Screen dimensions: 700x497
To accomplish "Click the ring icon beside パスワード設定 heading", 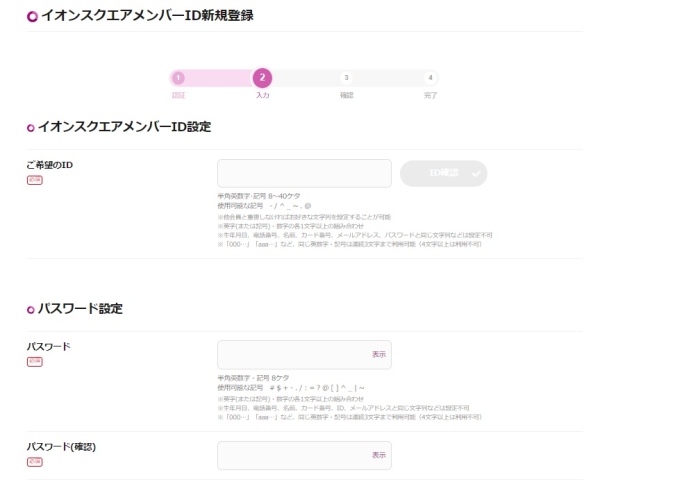I will click(31, 310).
